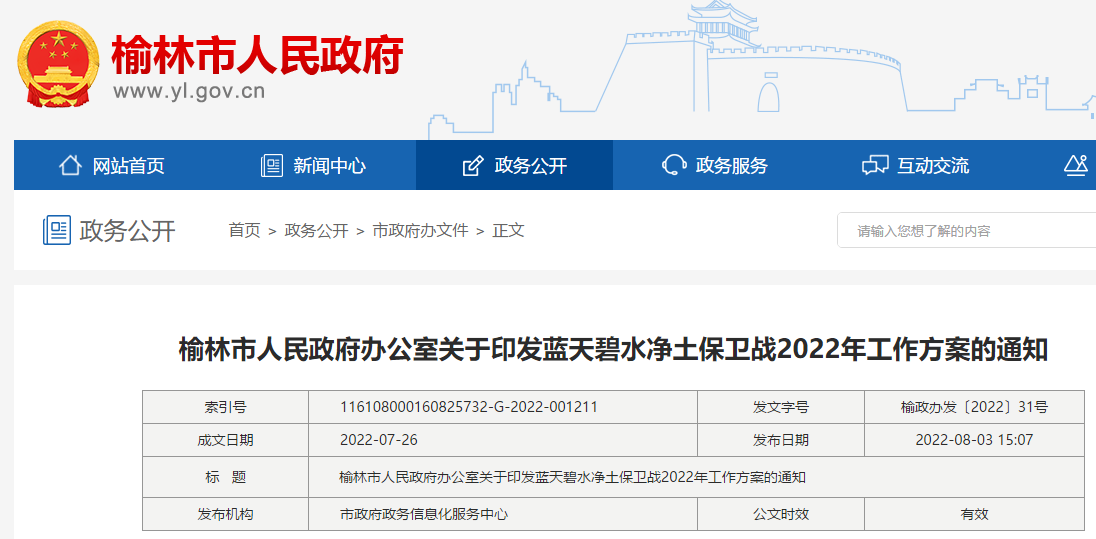Select index number 11610800016082573​2-G-2022-001211
The image size is (1096, 539).
[x=468, y=407]
